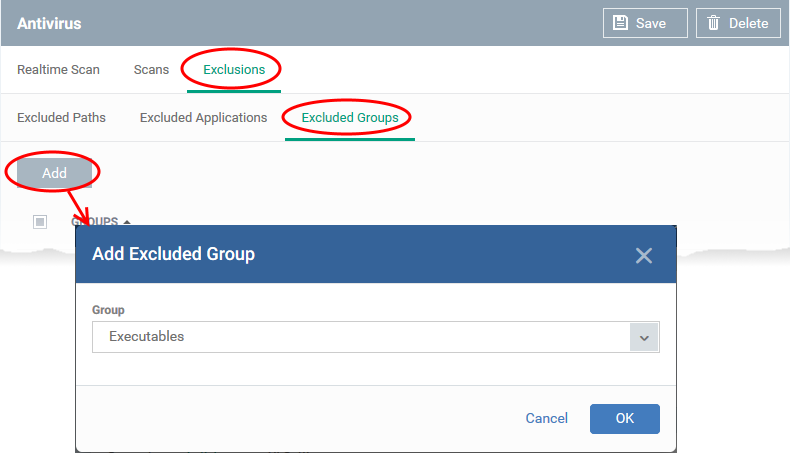Close the Add Excluded Group dialog

[x=643, y=255]
